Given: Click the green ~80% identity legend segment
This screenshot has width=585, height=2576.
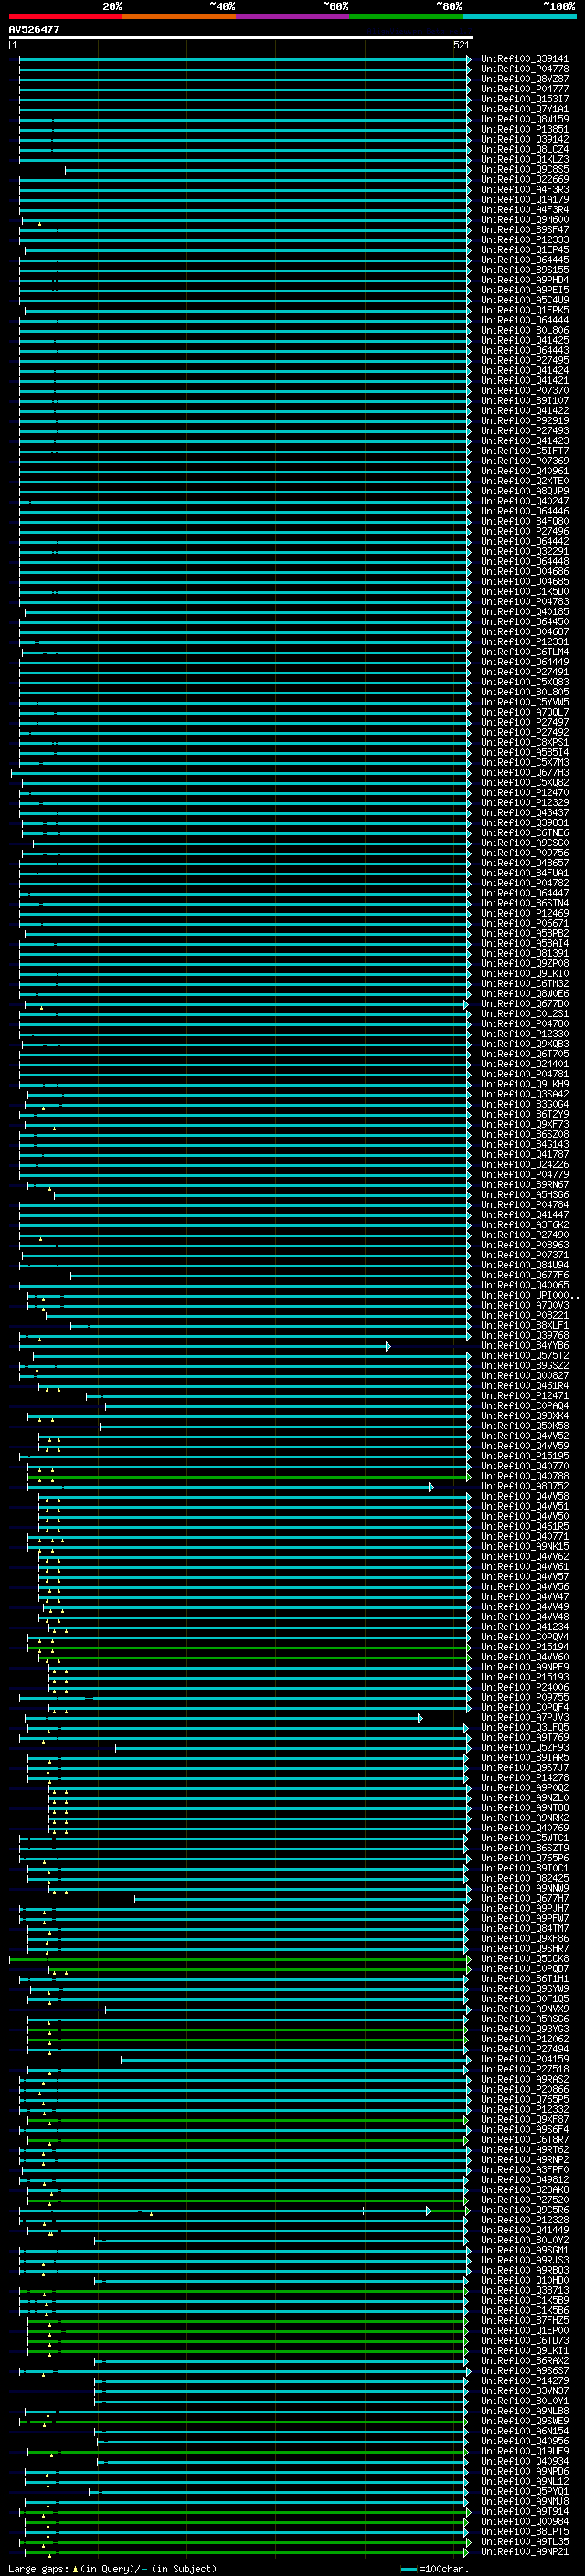Looking at the screenshot, I should tap(406, 16).
